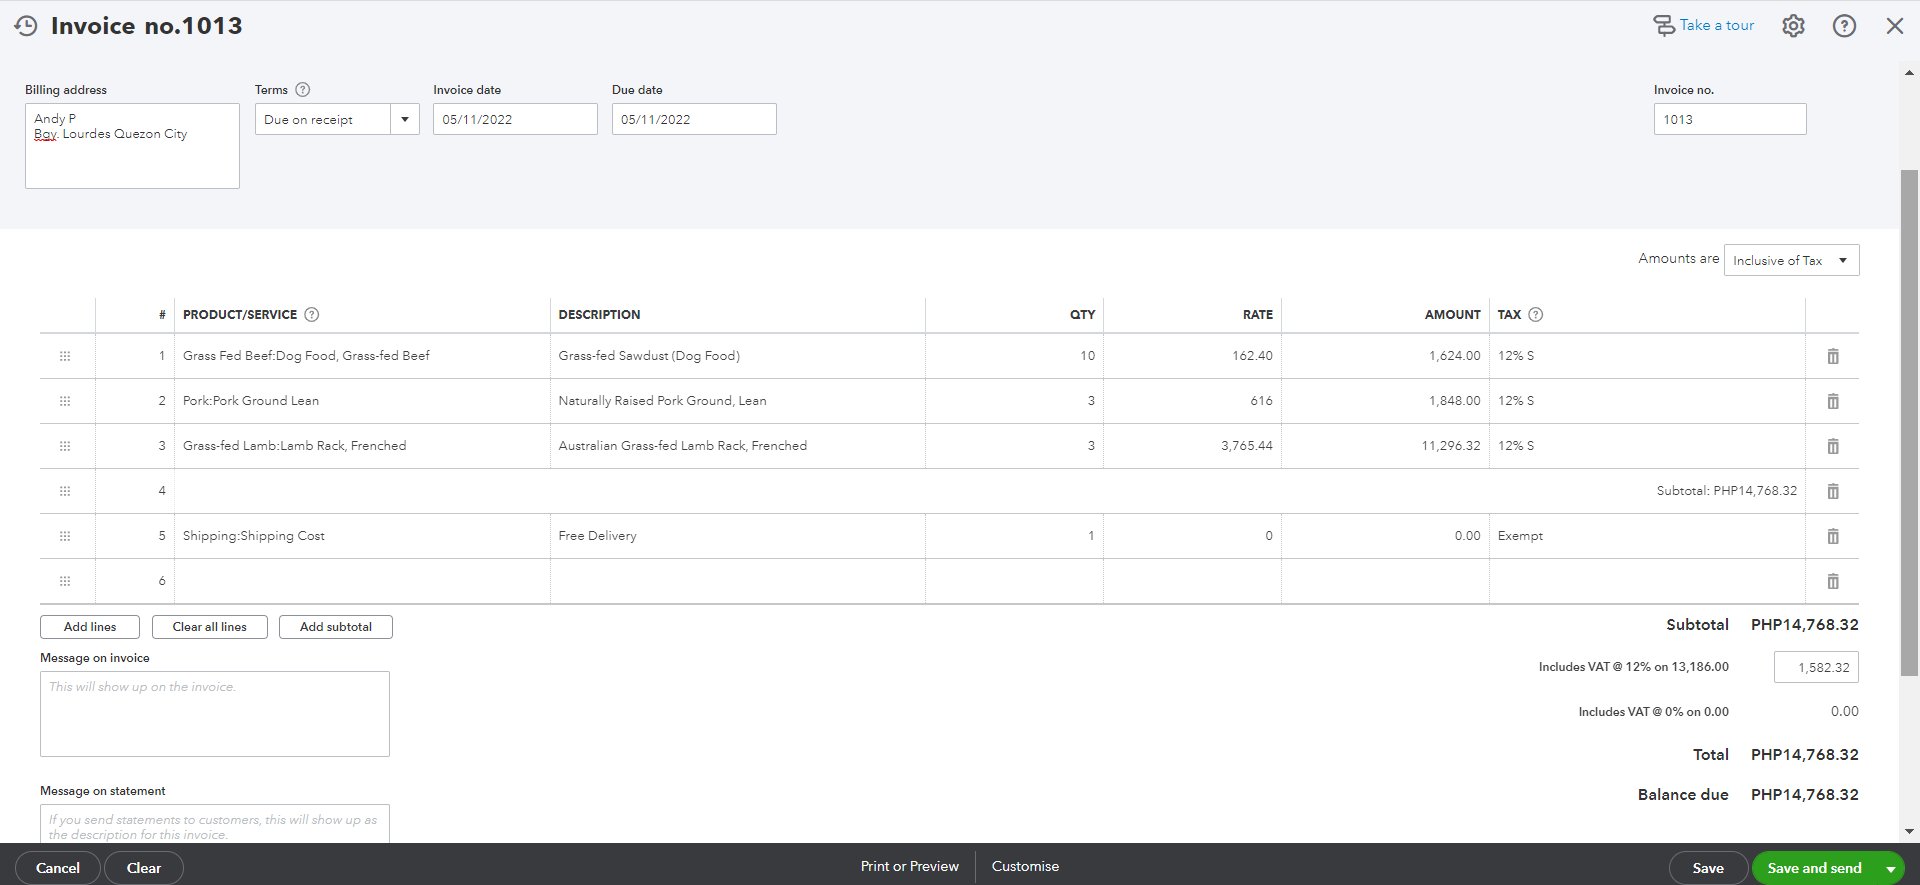Click the Take a tour link

pos(1704,25)
